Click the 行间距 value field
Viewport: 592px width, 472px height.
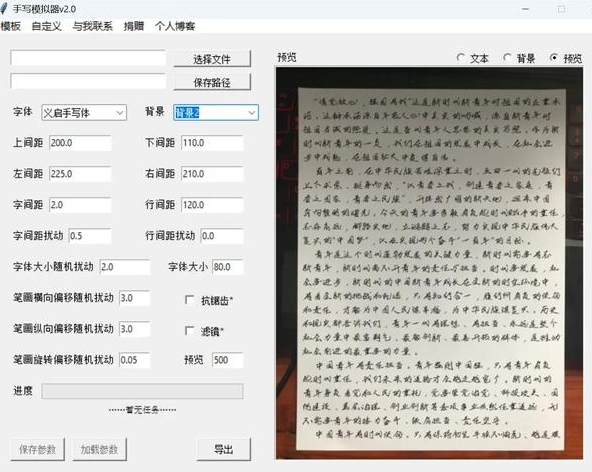[212, 205]
